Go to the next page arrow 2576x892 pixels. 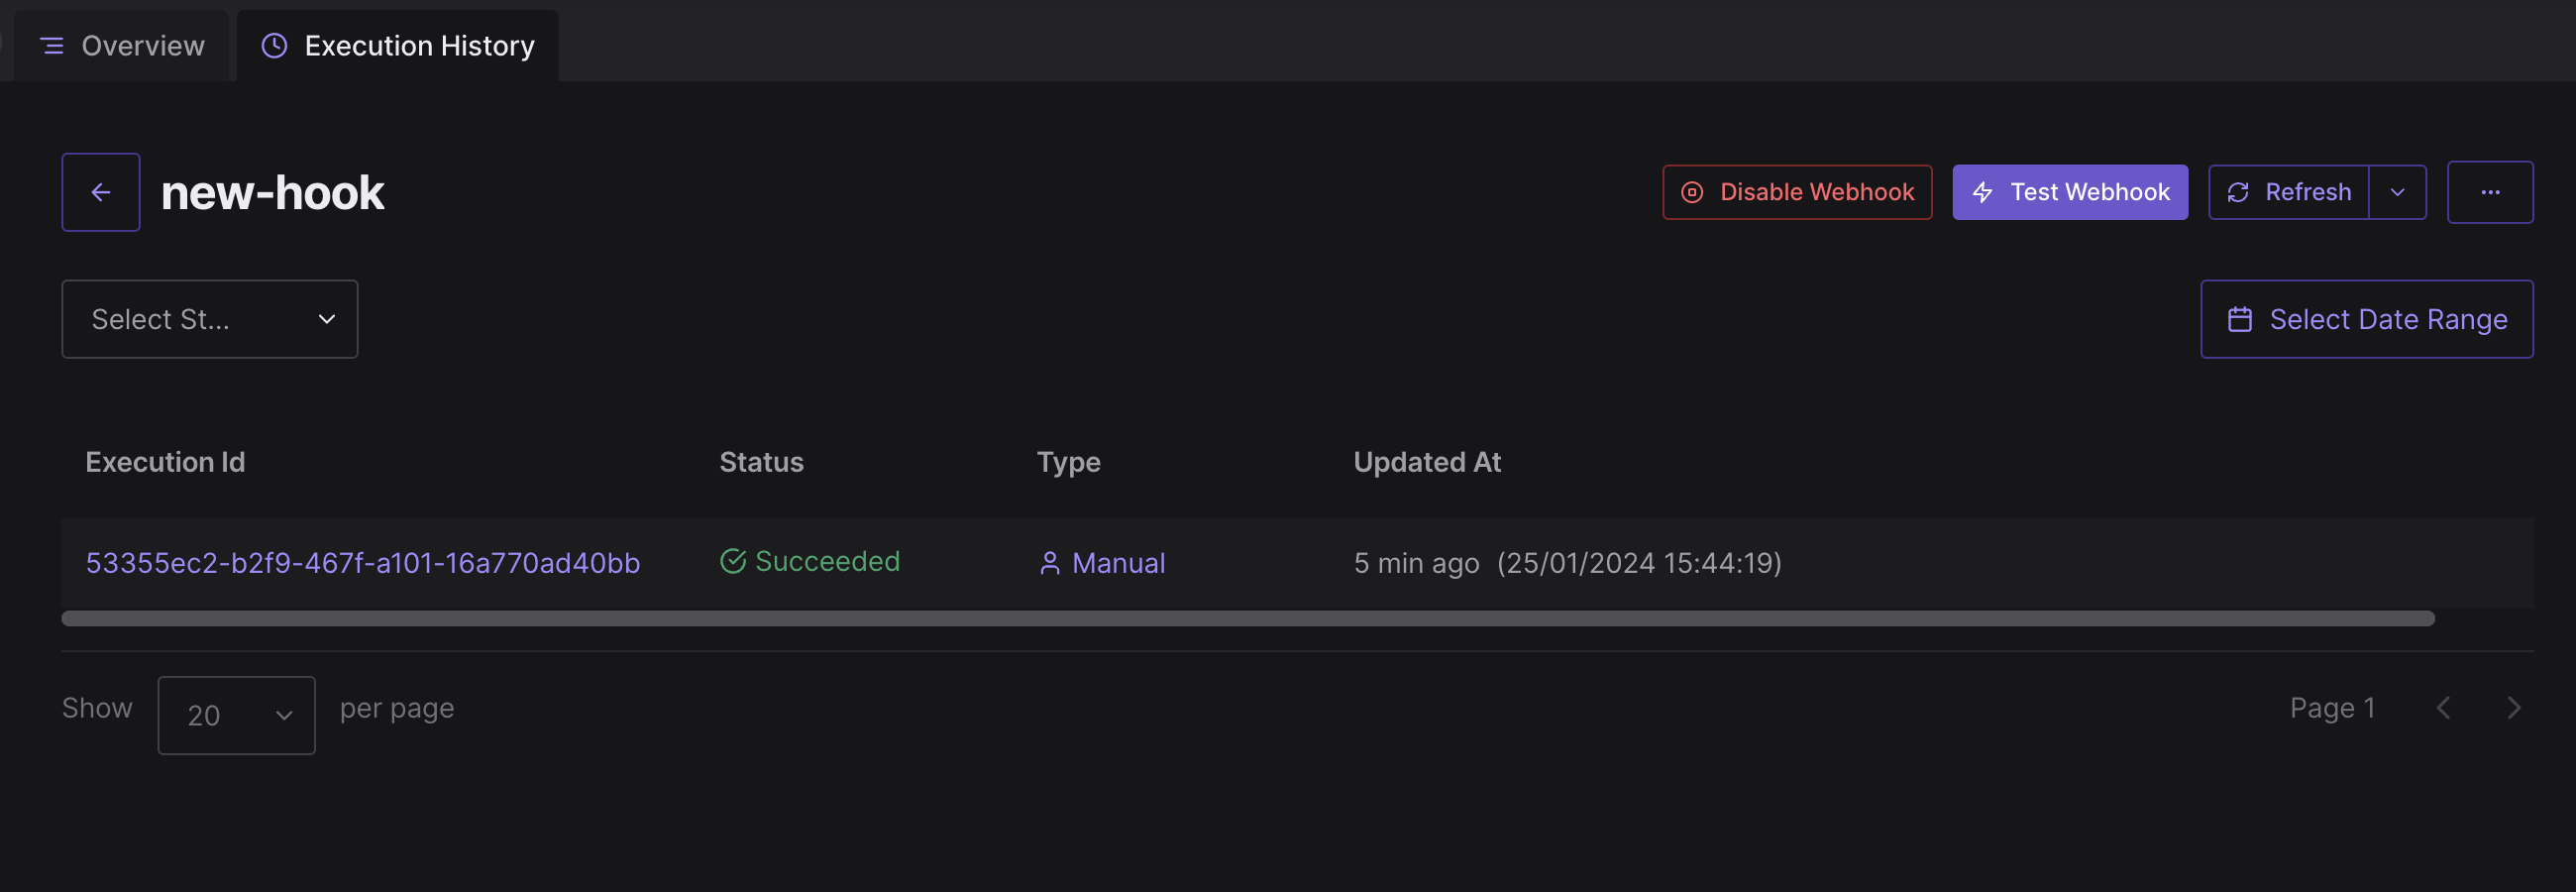tap(2513, 708)
